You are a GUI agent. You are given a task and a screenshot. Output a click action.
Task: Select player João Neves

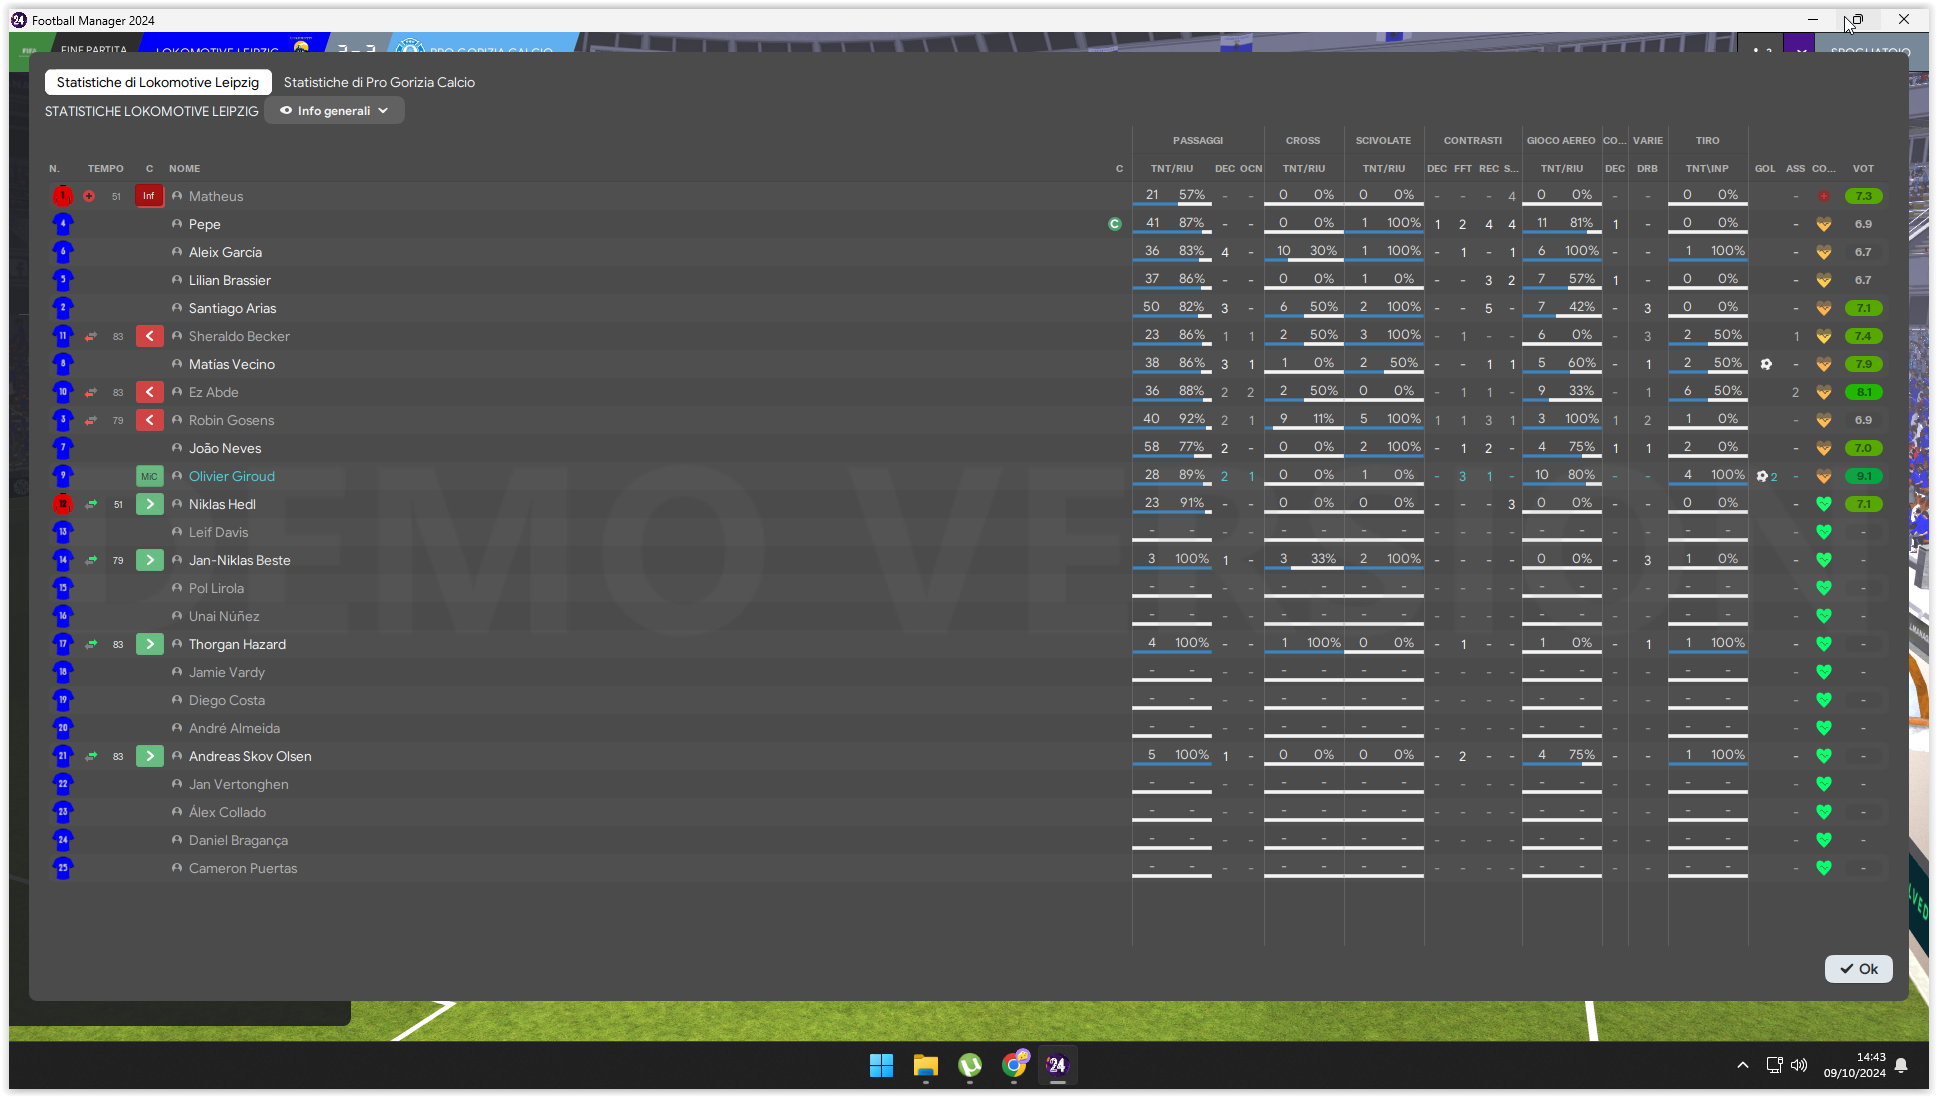tap(225, 448)
